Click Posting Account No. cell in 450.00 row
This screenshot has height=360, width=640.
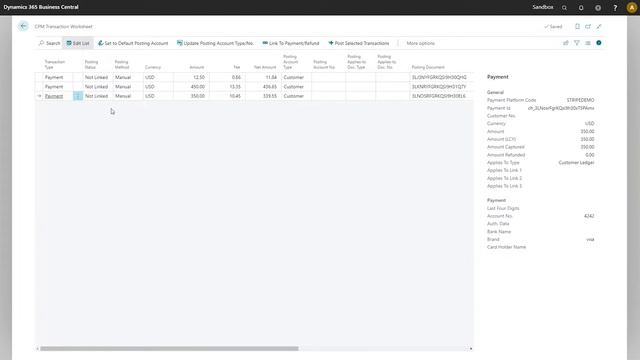coord(328,87)
